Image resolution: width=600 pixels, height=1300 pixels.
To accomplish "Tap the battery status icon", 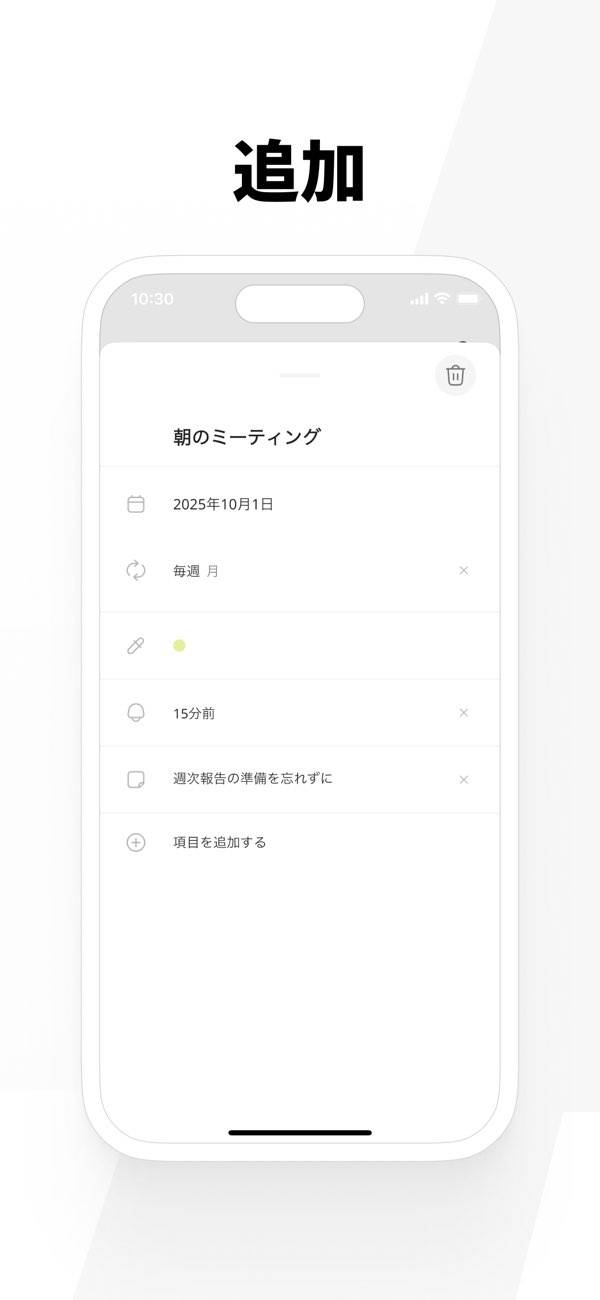I will point(468,299).
